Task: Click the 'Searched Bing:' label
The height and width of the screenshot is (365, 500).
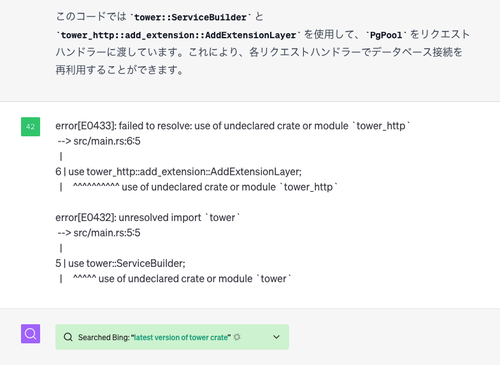Action: pos(104,337)
